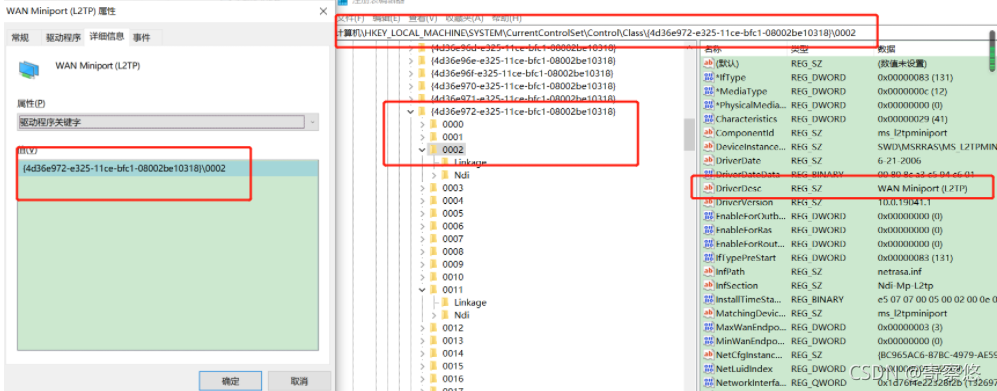
Task: Click the string icon next to InfPath
Action: coord(708,272)
